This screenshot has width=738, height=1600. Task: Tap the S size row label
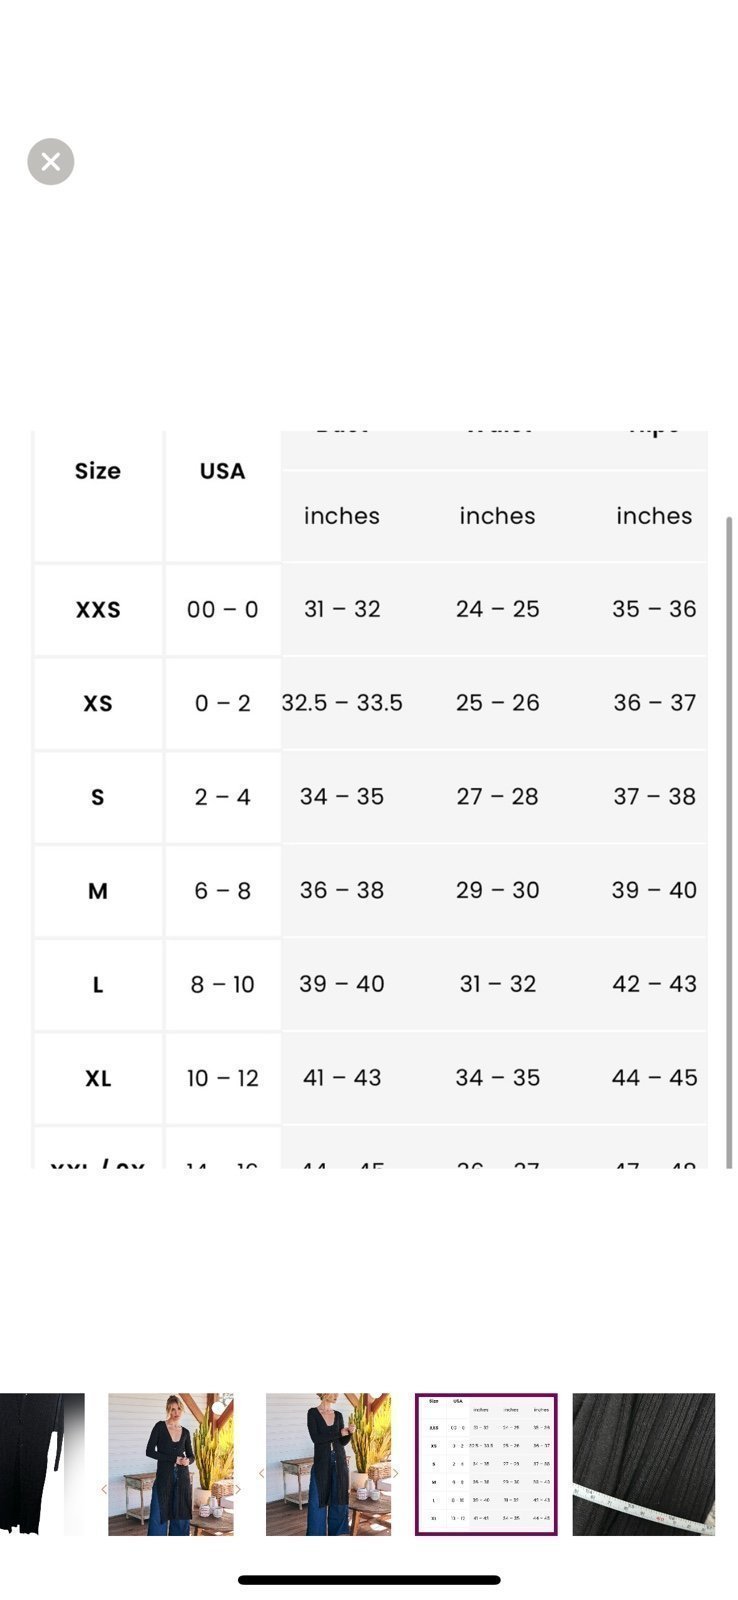pyautogui.click(x=98, y=797)
